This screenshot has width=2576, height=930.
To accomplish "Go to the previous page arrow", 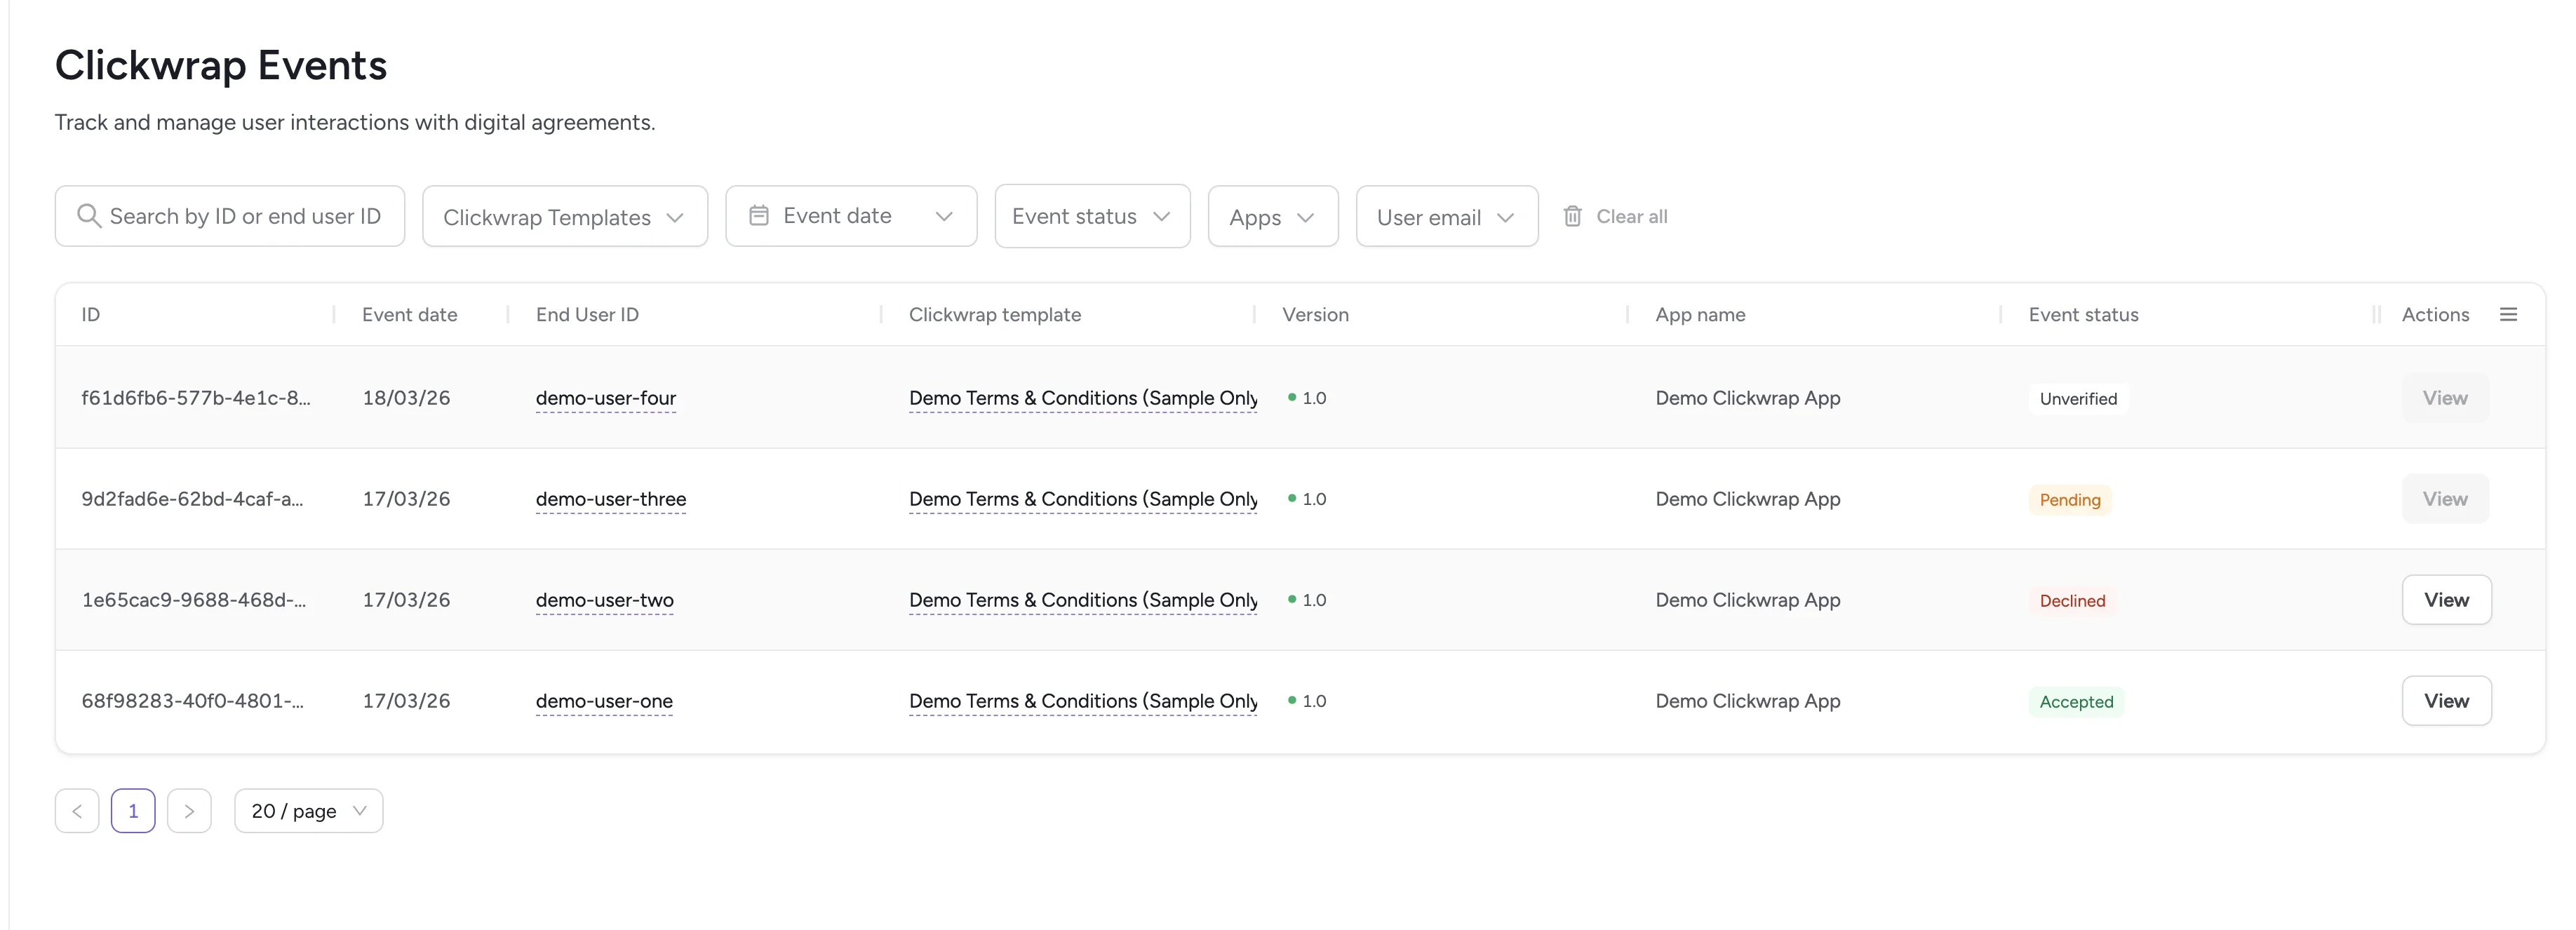I will (x=77, y=811).
